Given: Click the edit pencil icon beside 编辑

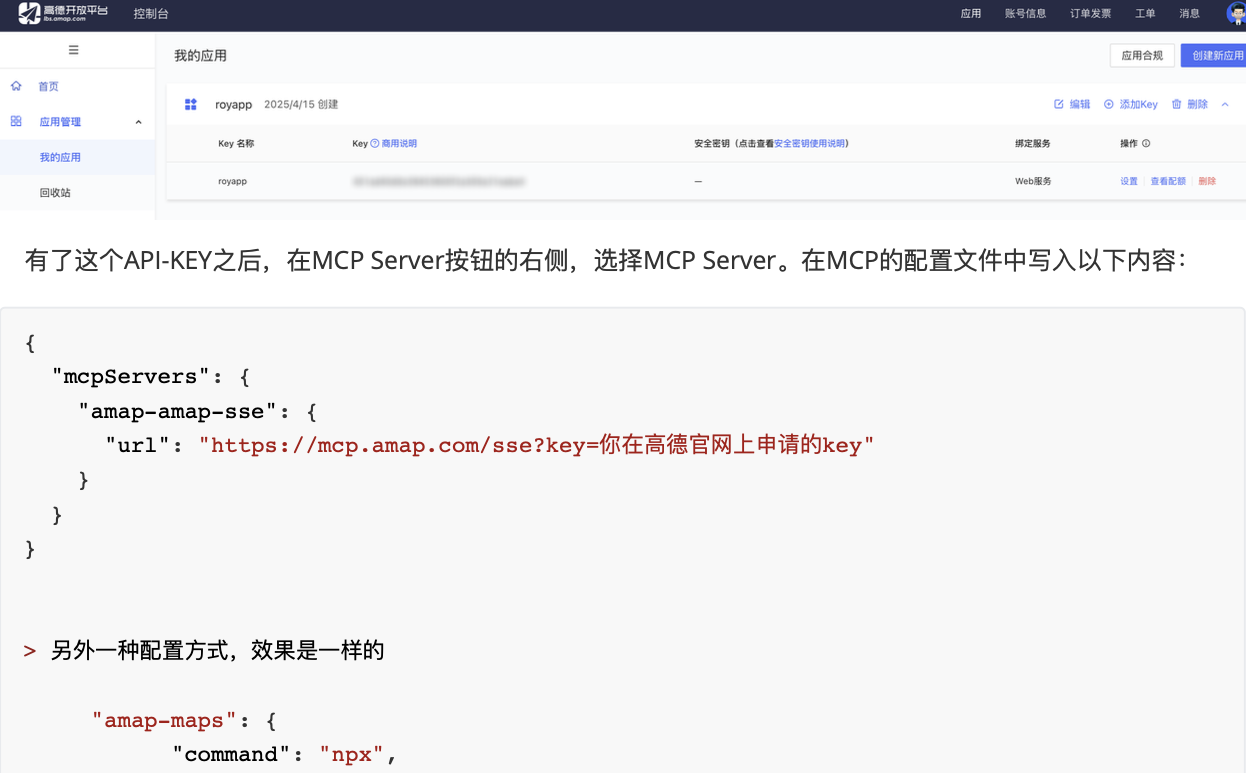Looking at the screenshot, I should (x=1059, y=104).
